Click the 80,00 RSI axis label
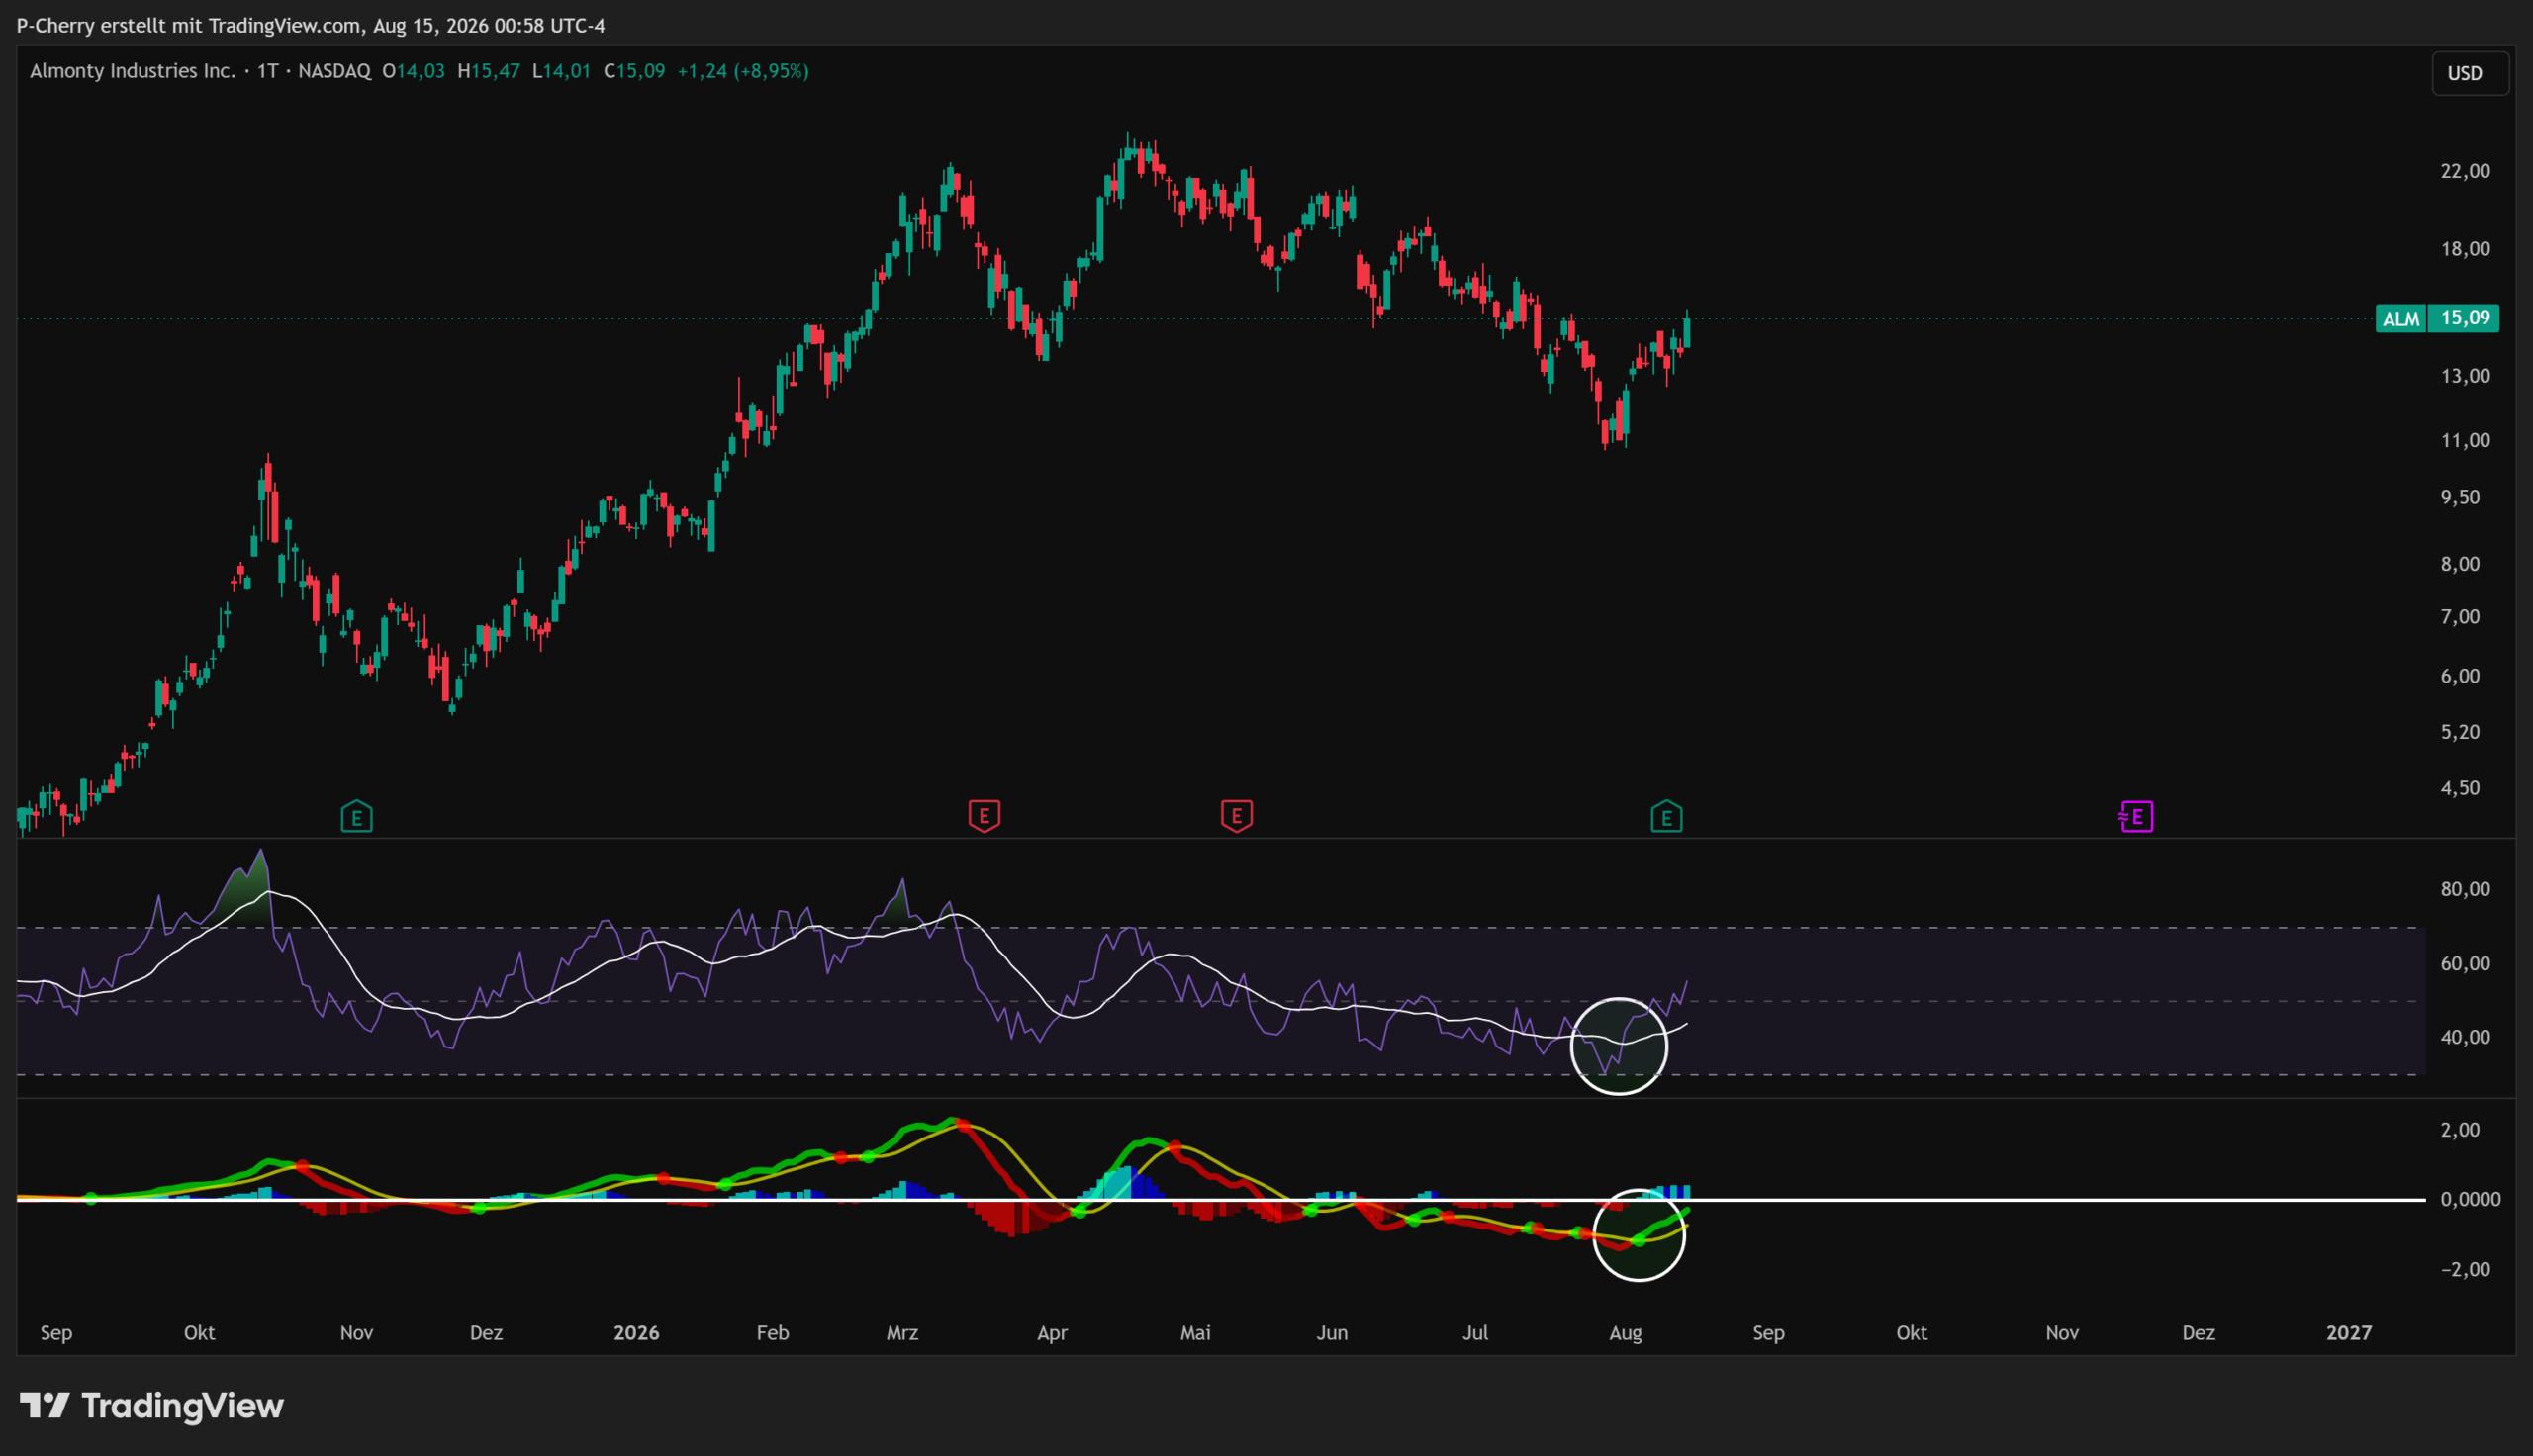This screenshot has height=1456, width=2533. [x=2465, y=889]
